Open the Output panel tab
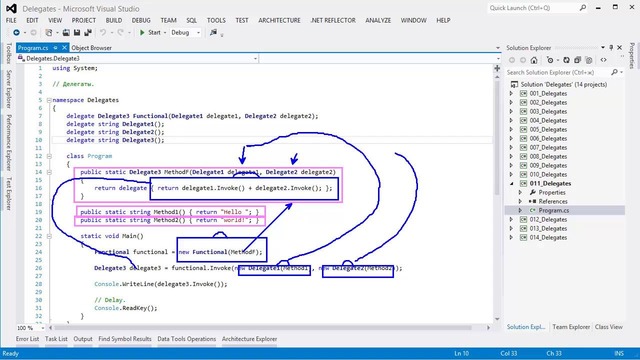 click(83, 339)
